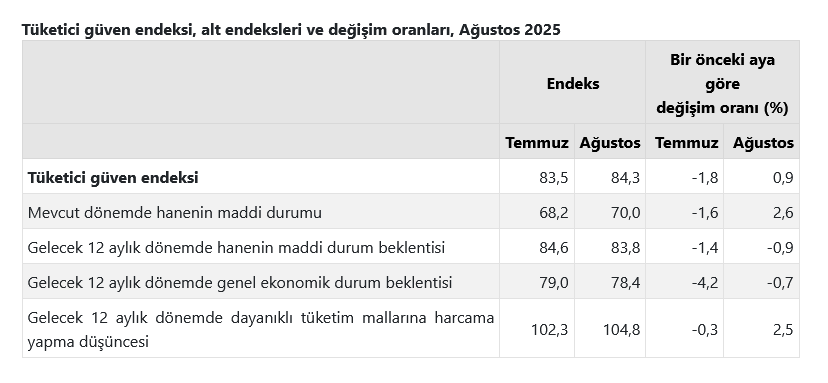
Task: Click the Bir önceki aya göre değişim oranı header
Action: pos(722,83)
